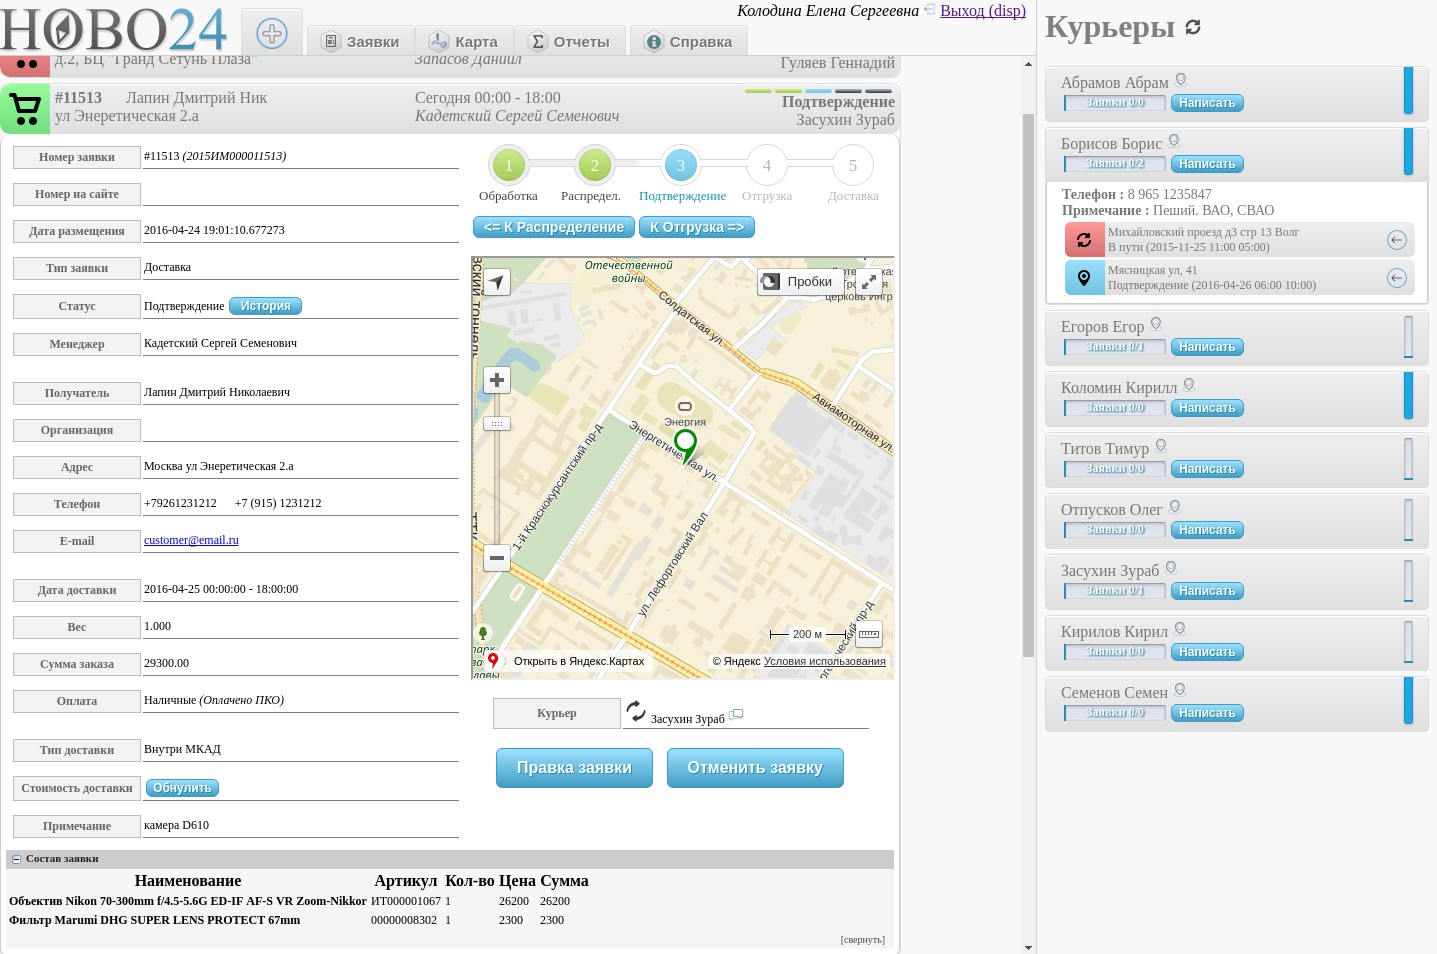Click the green delivery marker on map
1437x954 pixels.
pyautogui.click(x=685, y=446)
